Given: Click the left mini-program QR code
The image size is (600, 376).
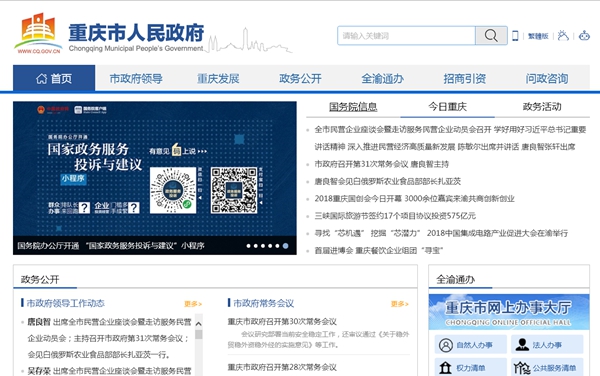Looking at the screenshot, I should [173, 190].
